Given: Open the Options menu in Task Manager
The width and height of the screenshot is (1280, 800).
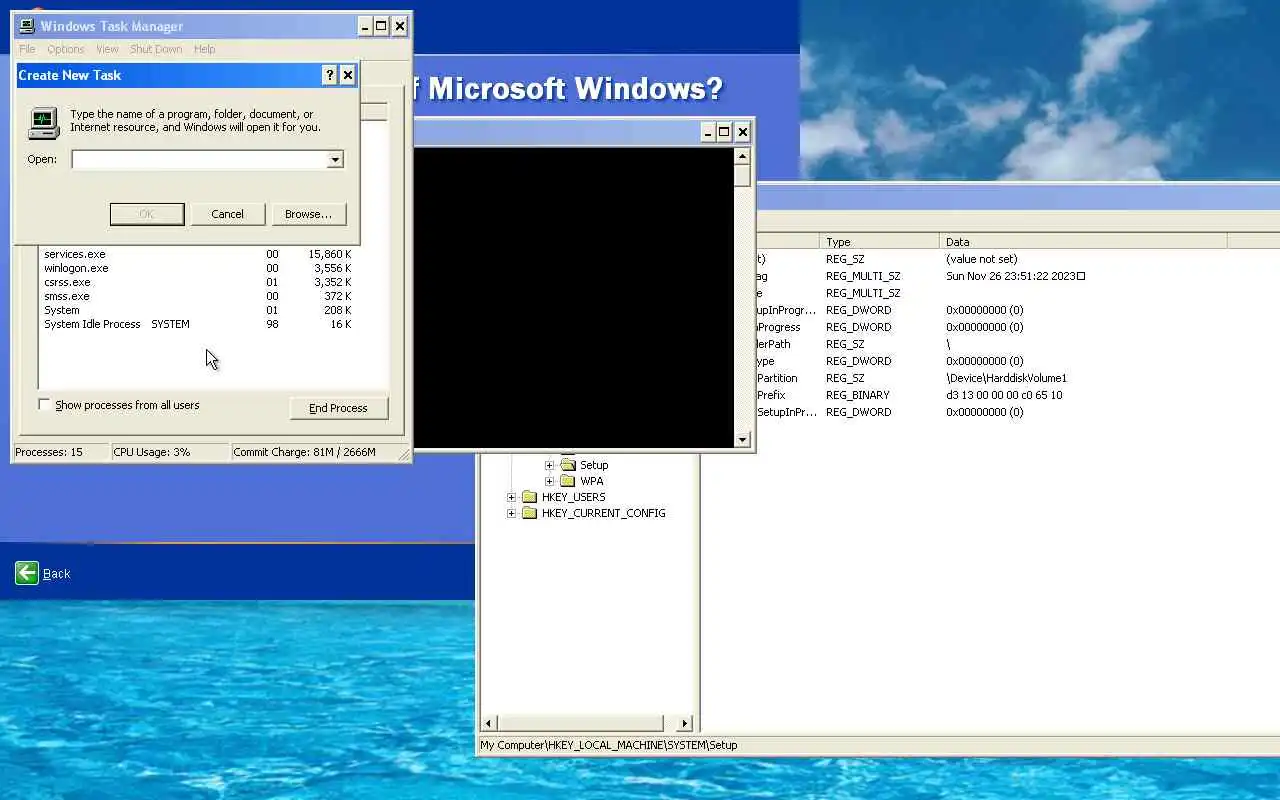Looking at the screenshot, I should click(x=66, y=49).
